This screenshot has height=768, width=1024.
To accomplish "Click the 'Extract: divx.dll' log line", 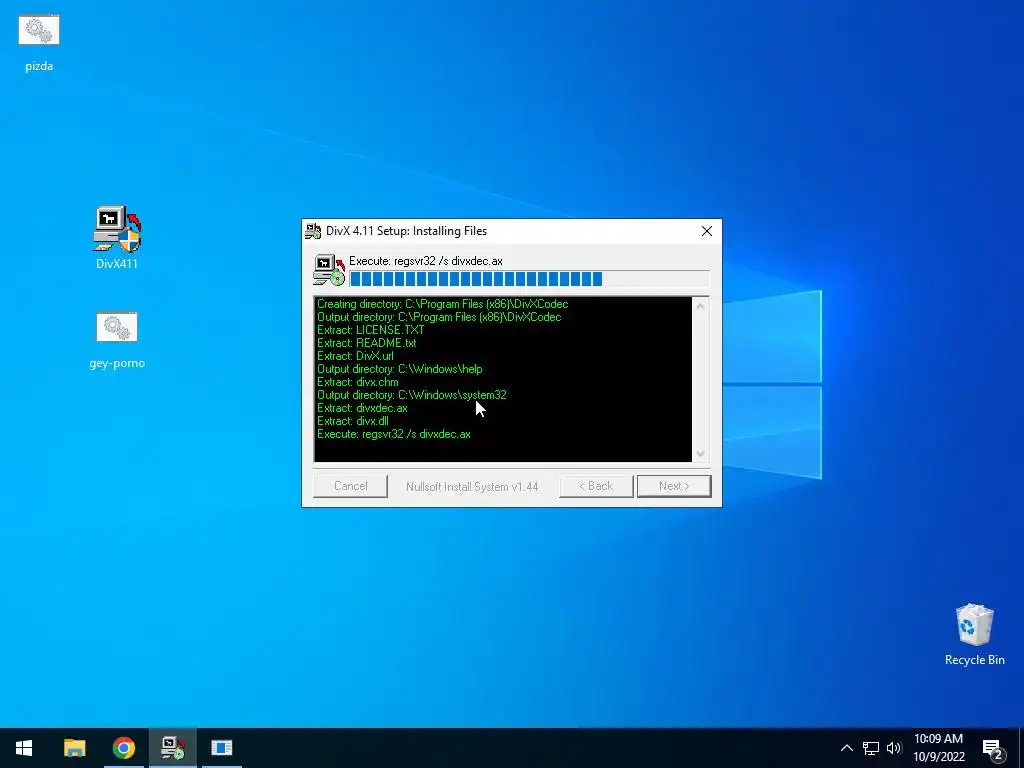I will (353, 421).
